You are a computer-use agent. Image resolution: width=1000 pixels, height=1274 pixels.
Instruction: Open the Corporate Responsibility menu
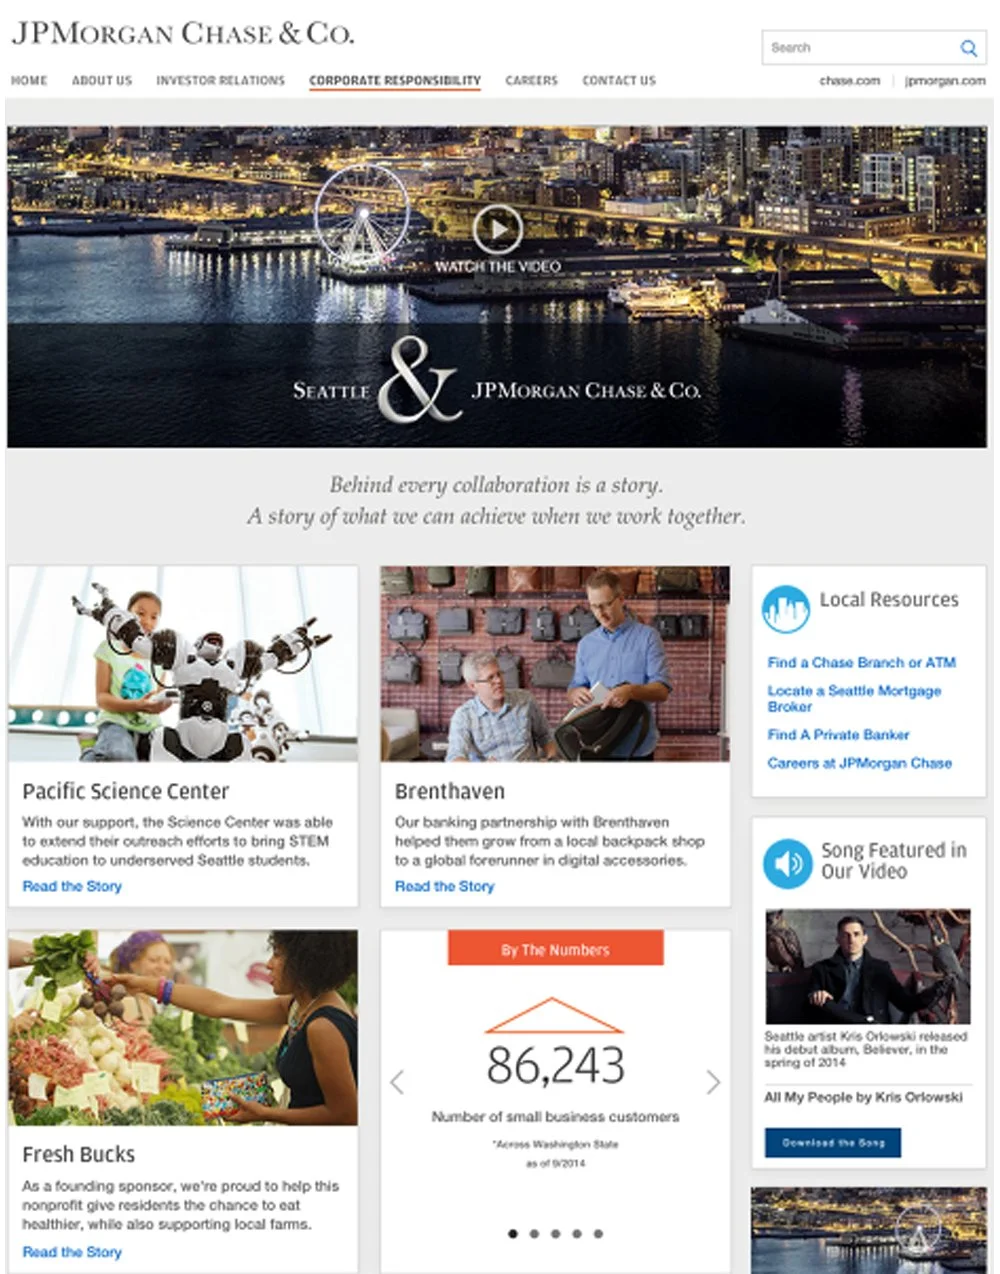tap(395, 81)
